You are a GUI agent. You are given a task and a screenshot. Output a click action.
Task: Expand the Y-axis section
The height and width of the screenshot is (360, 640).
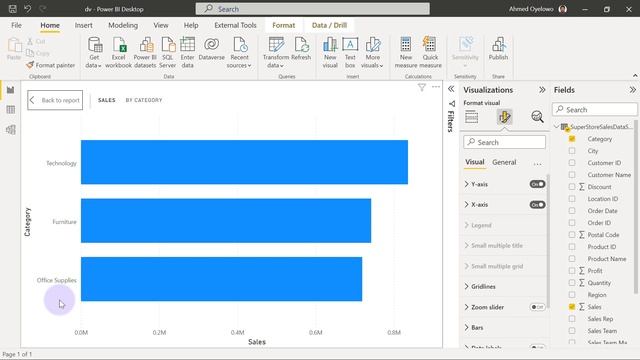(467, 184)
